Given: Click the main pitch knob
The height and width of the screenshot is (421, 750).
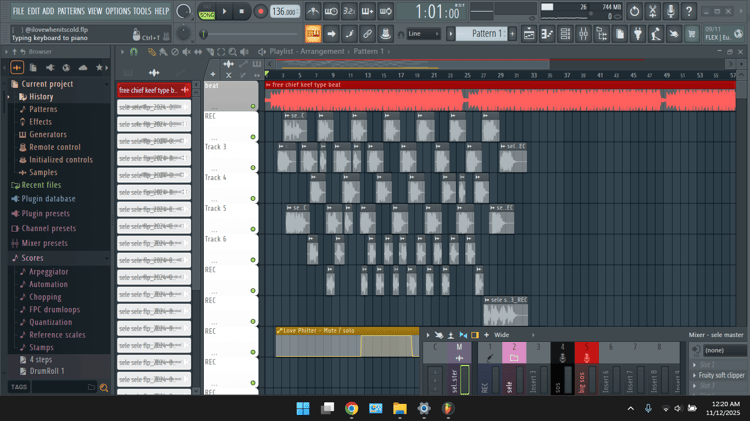Looking at the screenshot, I should point(183,33).
